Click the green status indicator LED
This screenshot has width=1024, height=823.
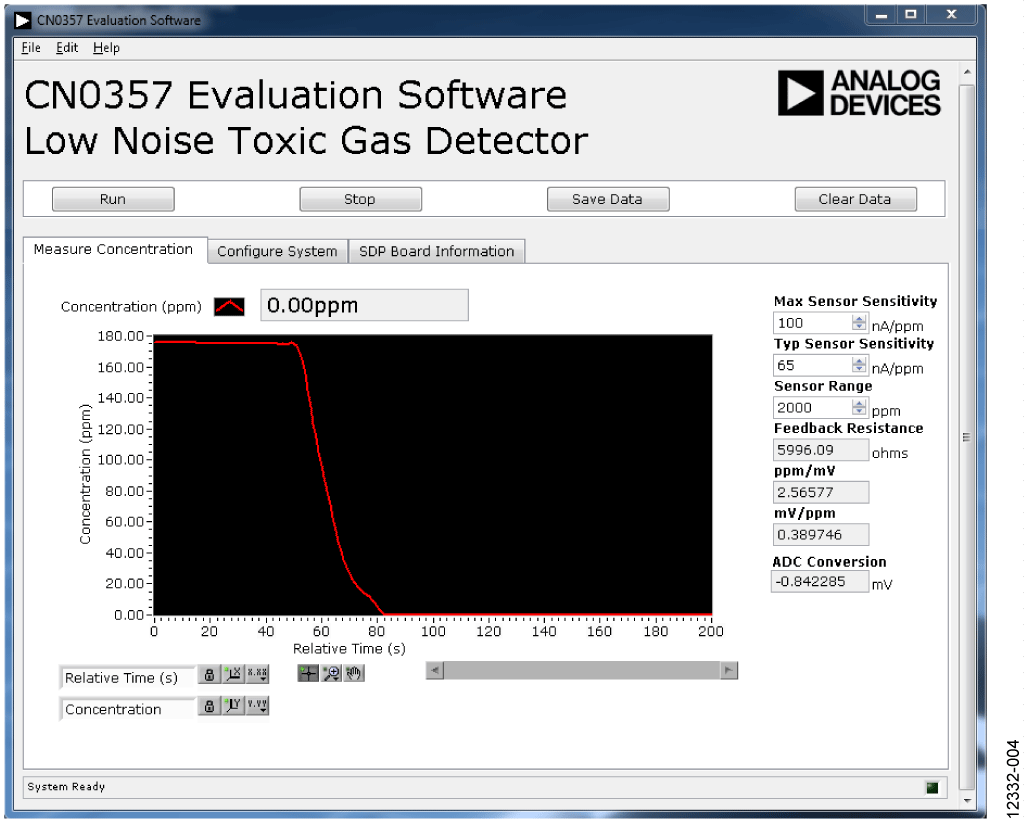pos(932,788)
